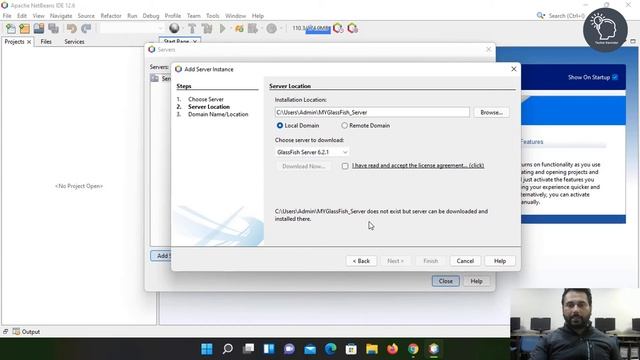Open the Navigate menu
This screenshot has width=640, height=360.
coord(61,16)
